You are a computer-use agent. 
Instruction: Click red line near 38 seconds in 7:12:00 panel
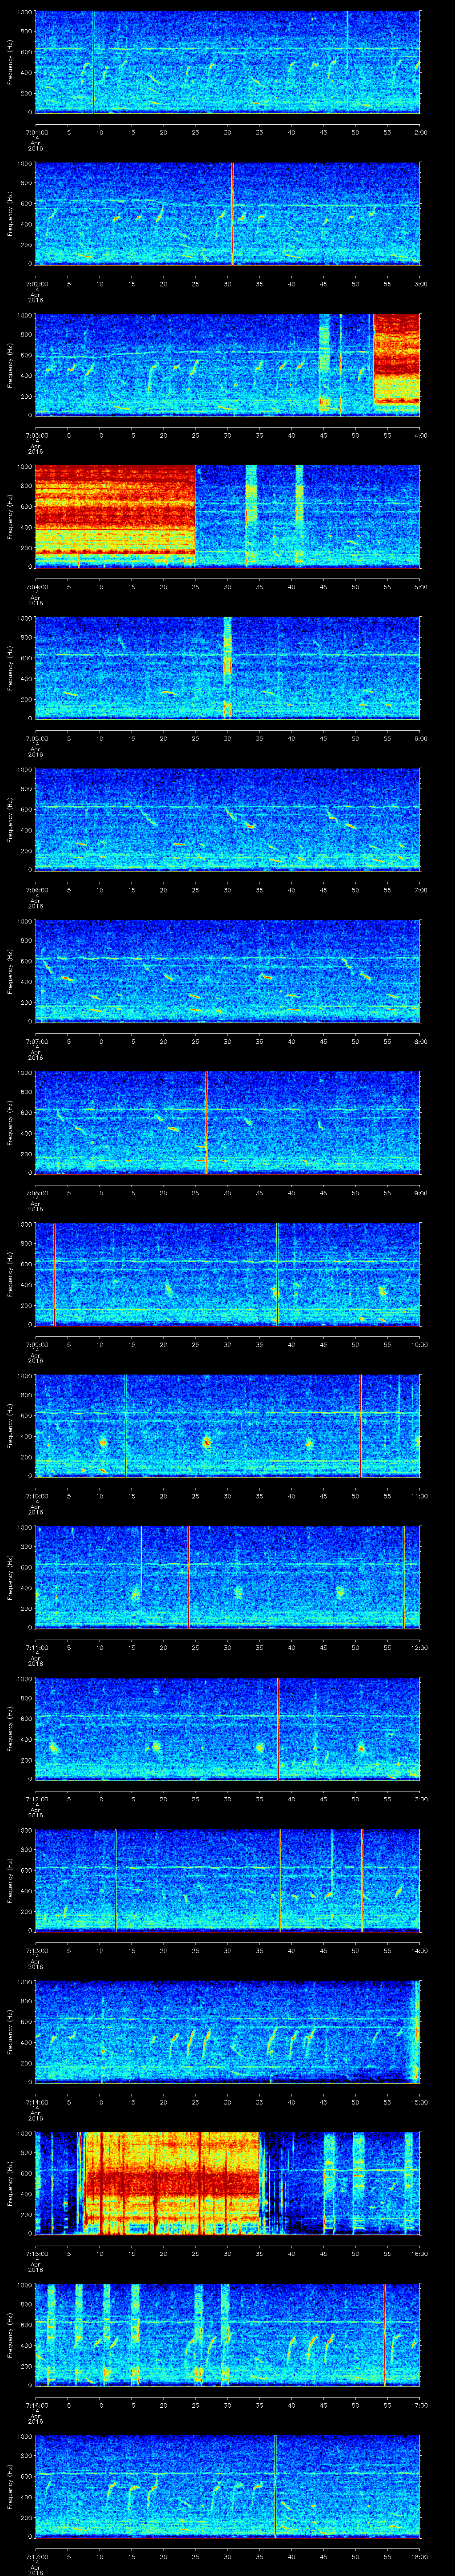(278, 1727)
